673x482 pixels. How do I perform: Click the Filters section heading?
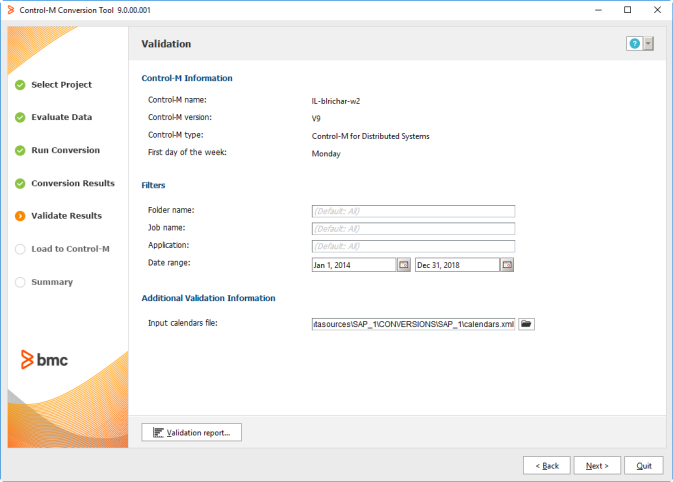click(153, 185)
